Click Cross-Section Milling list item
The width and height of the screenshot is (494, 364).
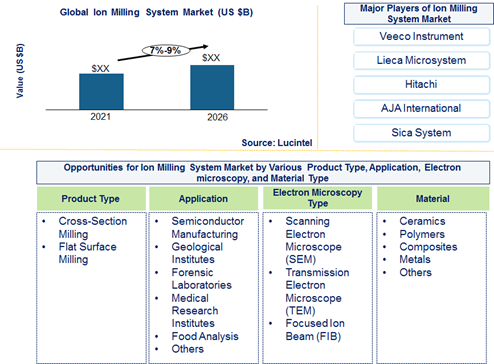pos(92,228)
